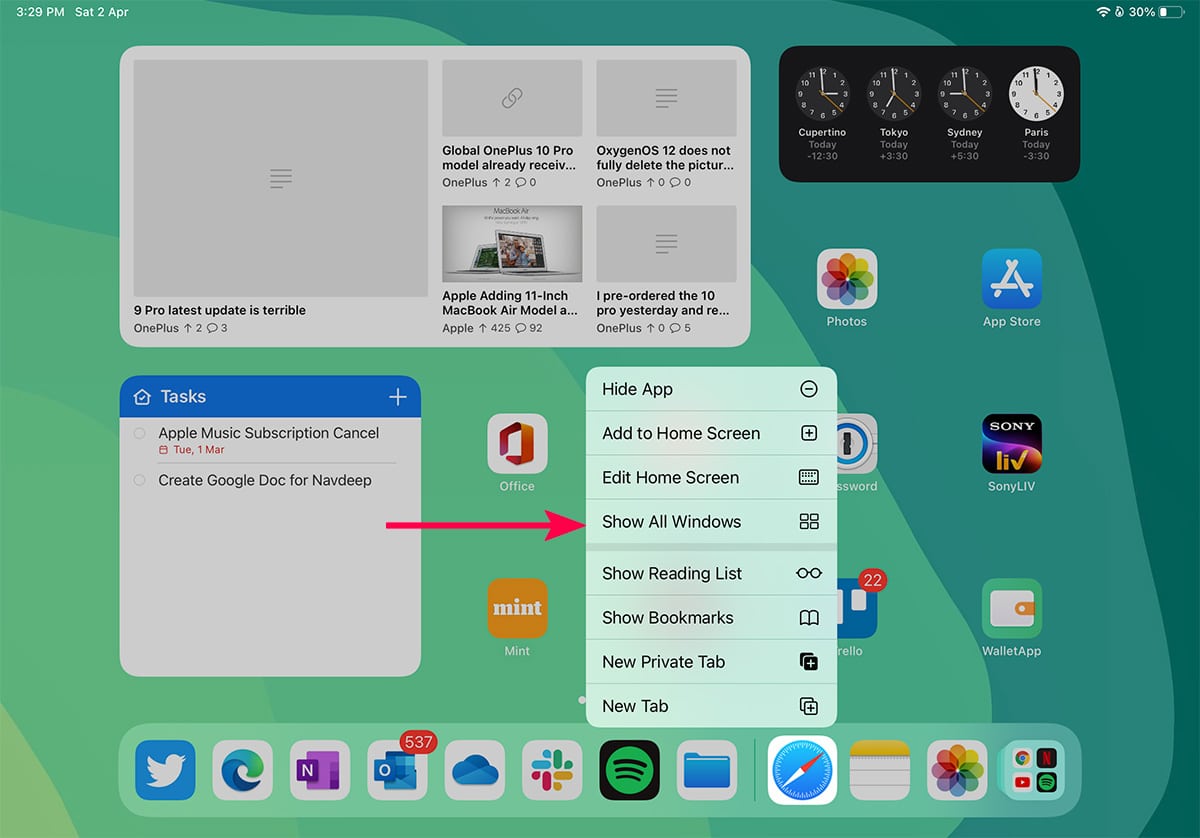The width and height of the screenshot is (1200, 838).
Task: Open OneNote from the dock
Action: pyautogui.click(x=320, y=770)
